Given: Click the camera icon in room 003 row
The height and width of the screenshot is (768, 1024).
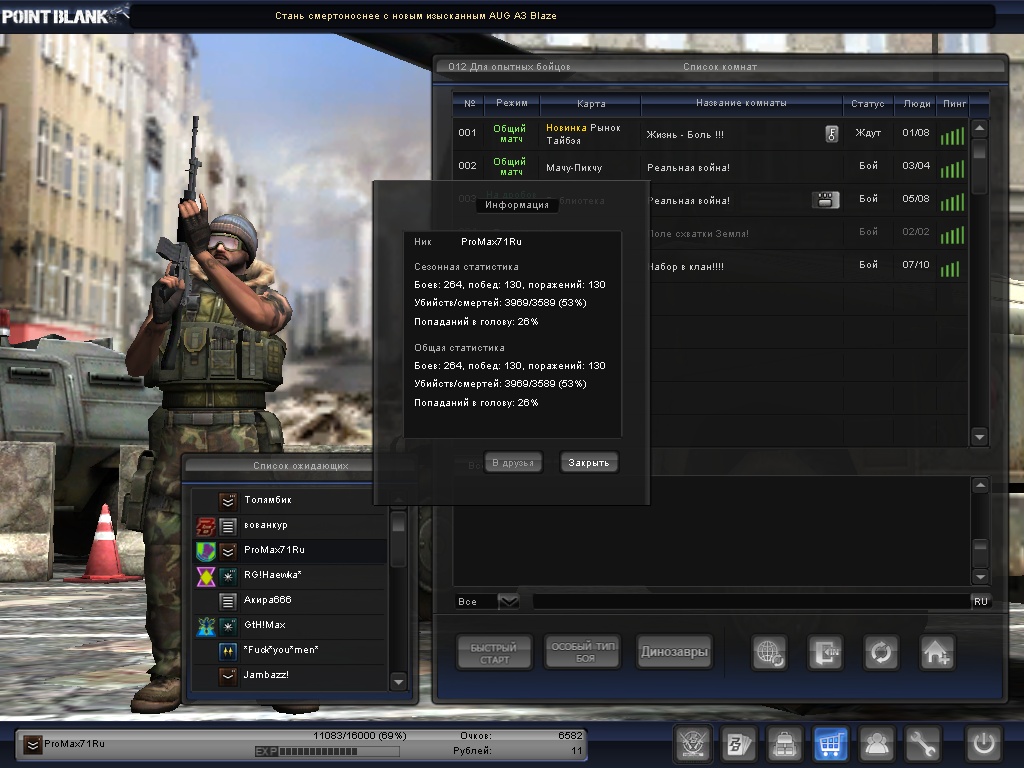Looking at the screenshot, I should 825,200.
